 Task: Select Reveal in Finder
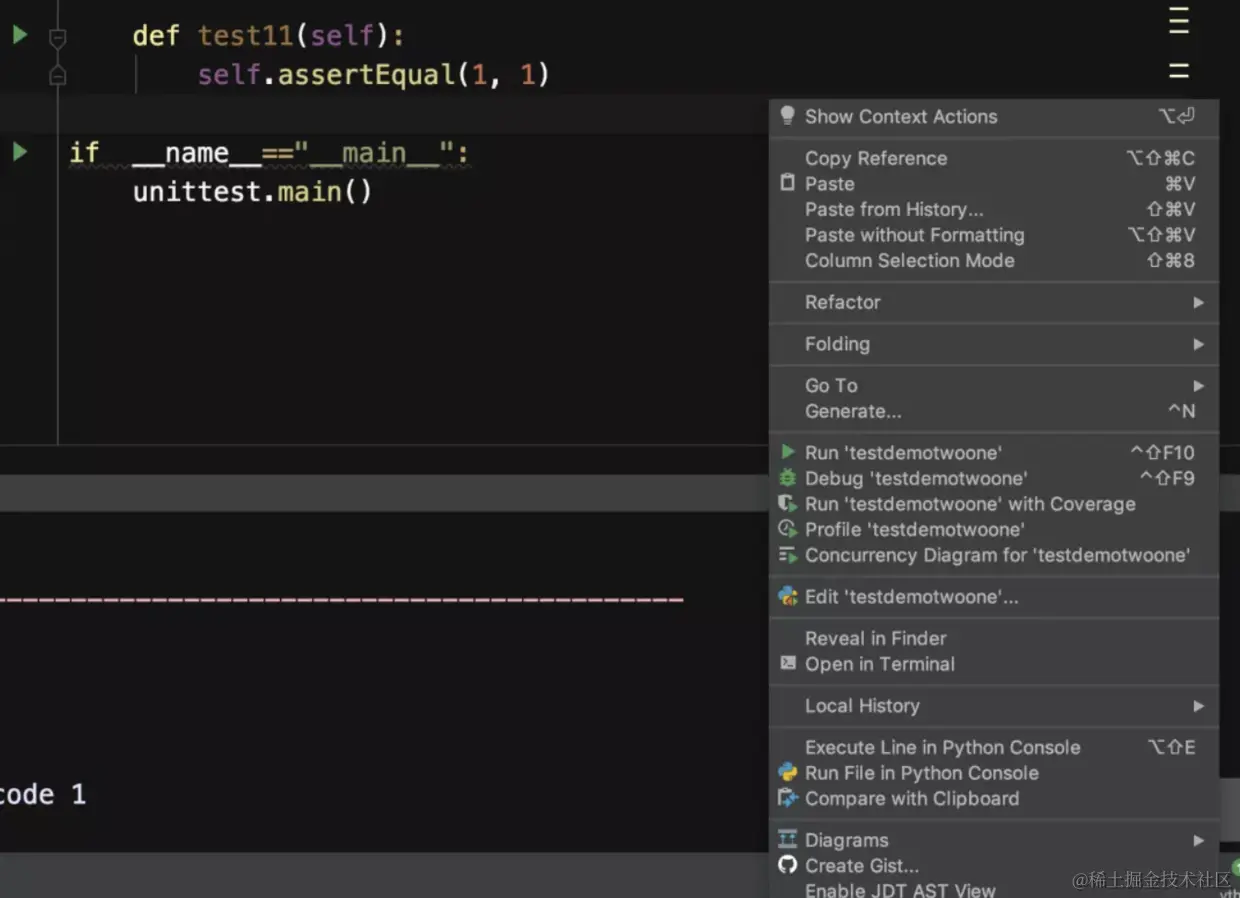[x=994, y=638]
